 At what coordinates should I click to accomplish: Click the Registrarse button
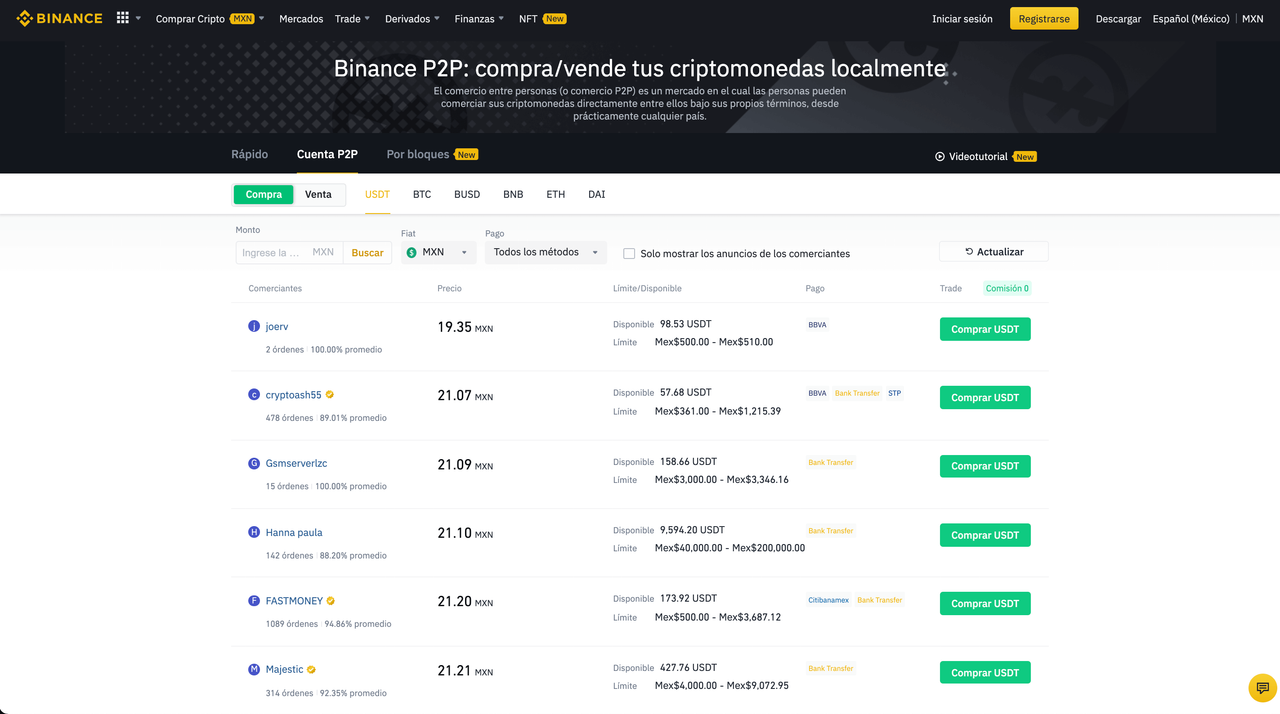[1044, 18]
